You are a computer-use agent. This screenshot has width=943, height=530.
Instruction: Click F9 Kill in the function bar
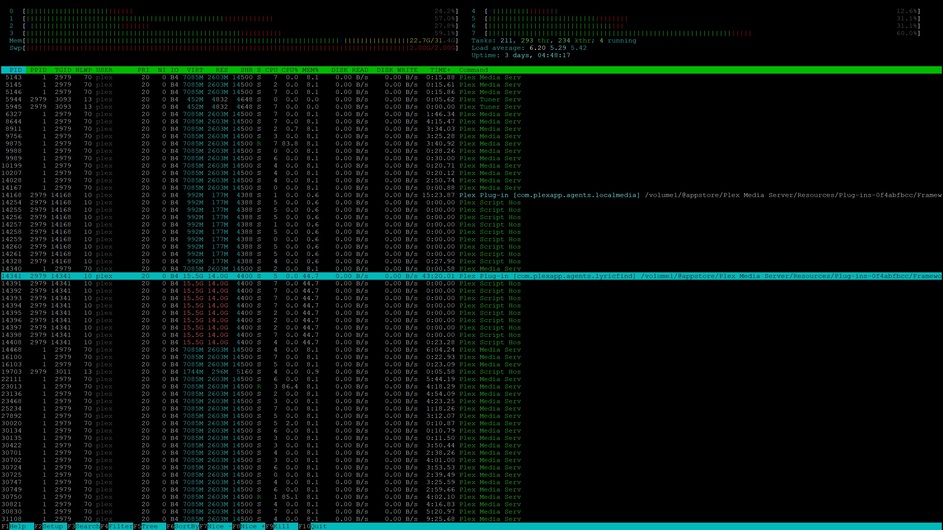point(281,526)
